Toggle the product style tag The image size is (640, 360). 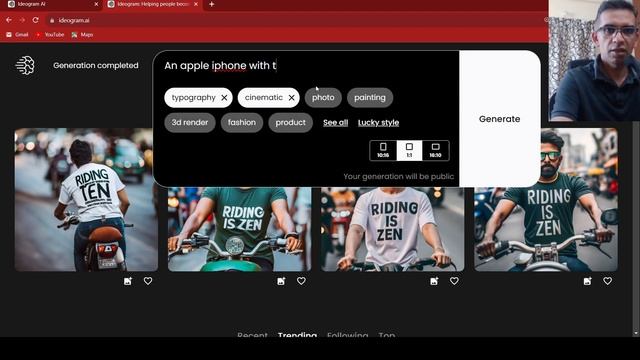(x=291, y=122)
